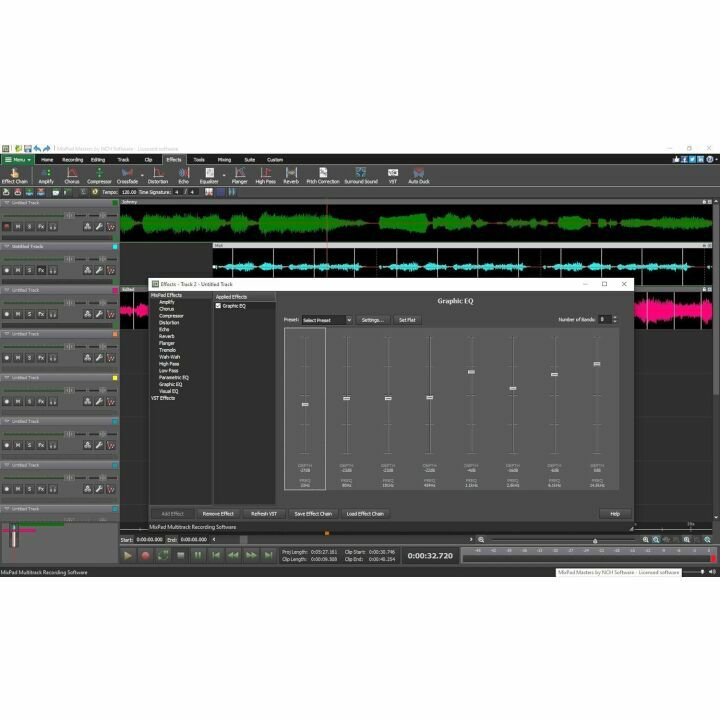Apply the Amplify effect from the ribbon
Screen dimensions: 720x720
[46, 175]
